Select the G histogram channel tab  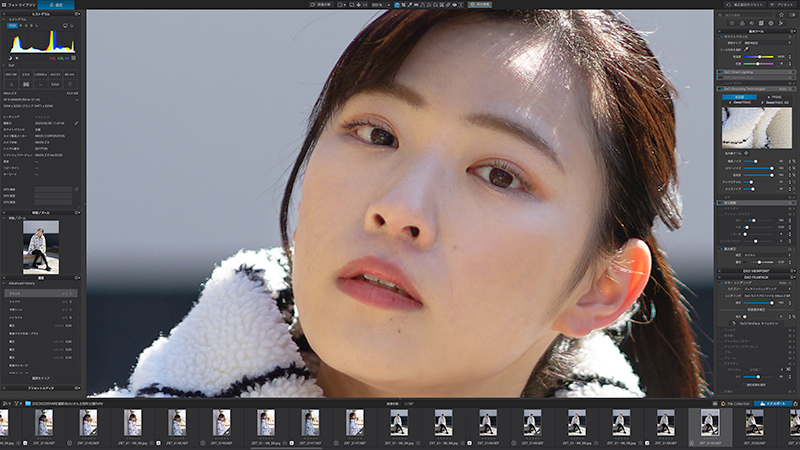tap(26, 26)
